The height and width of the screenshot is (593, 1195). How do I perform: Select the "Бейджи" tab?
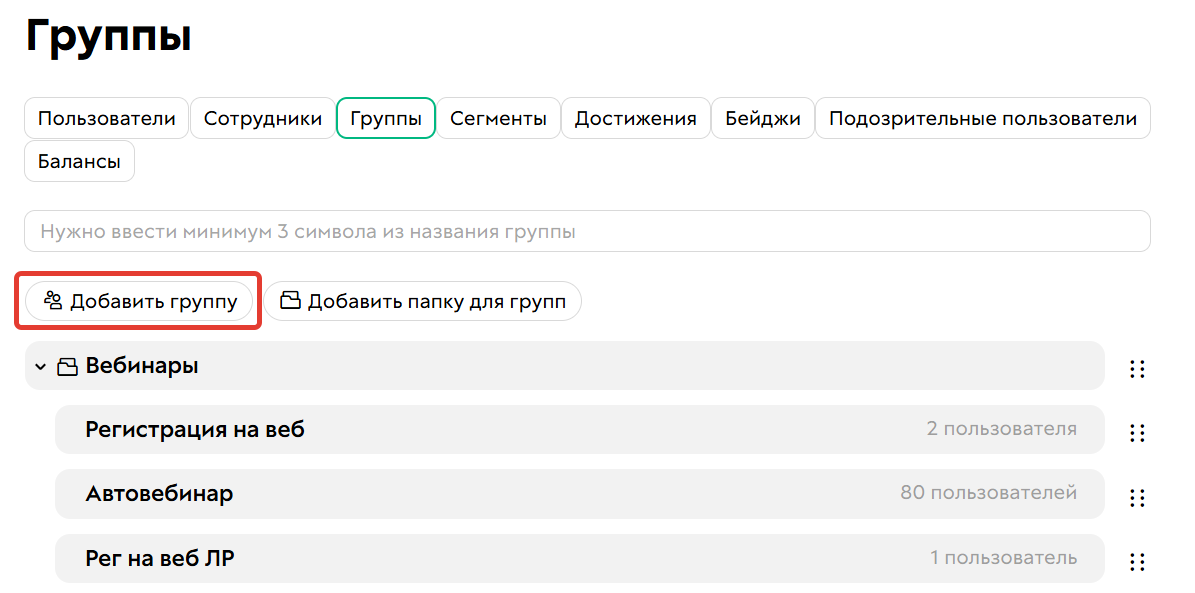click(763, 118)
